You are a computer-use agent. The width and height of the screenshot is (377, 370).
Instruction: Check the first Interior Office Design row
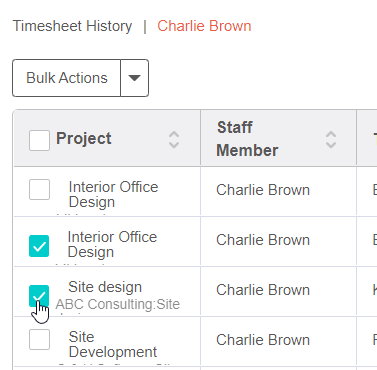coord(39,189)
